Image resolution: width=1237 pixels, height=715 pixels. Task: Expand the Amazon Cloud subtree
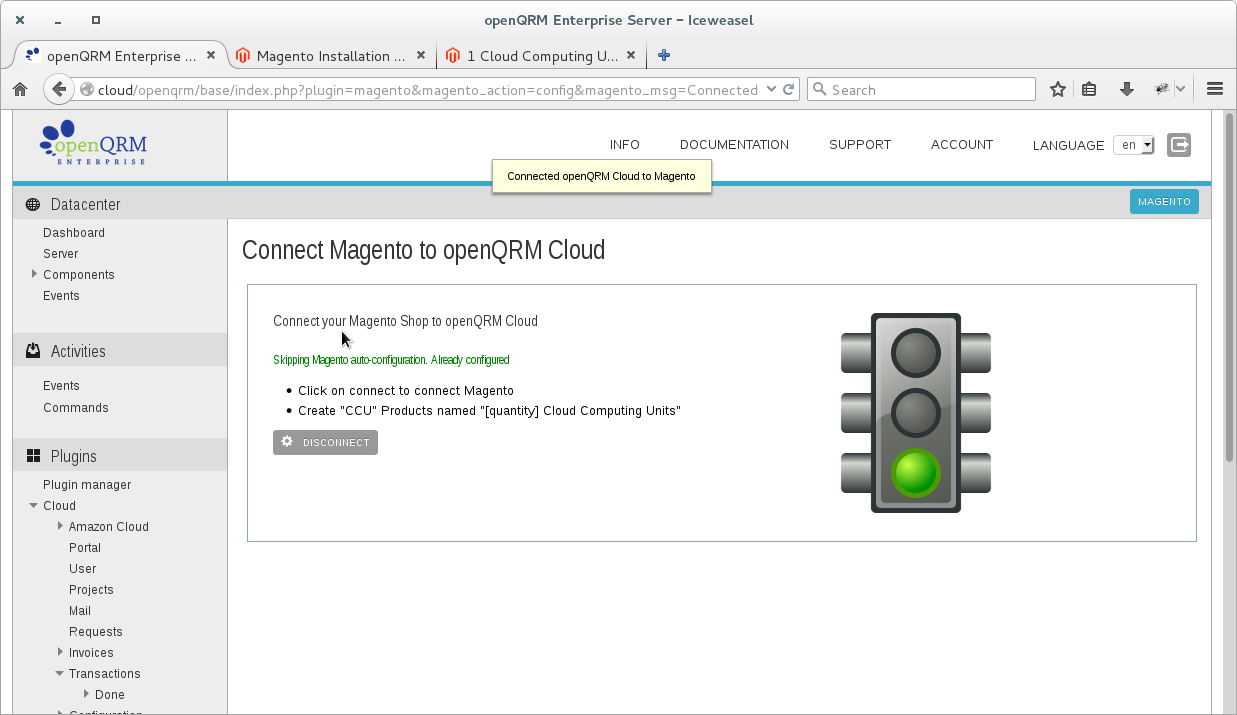point(60,526)
